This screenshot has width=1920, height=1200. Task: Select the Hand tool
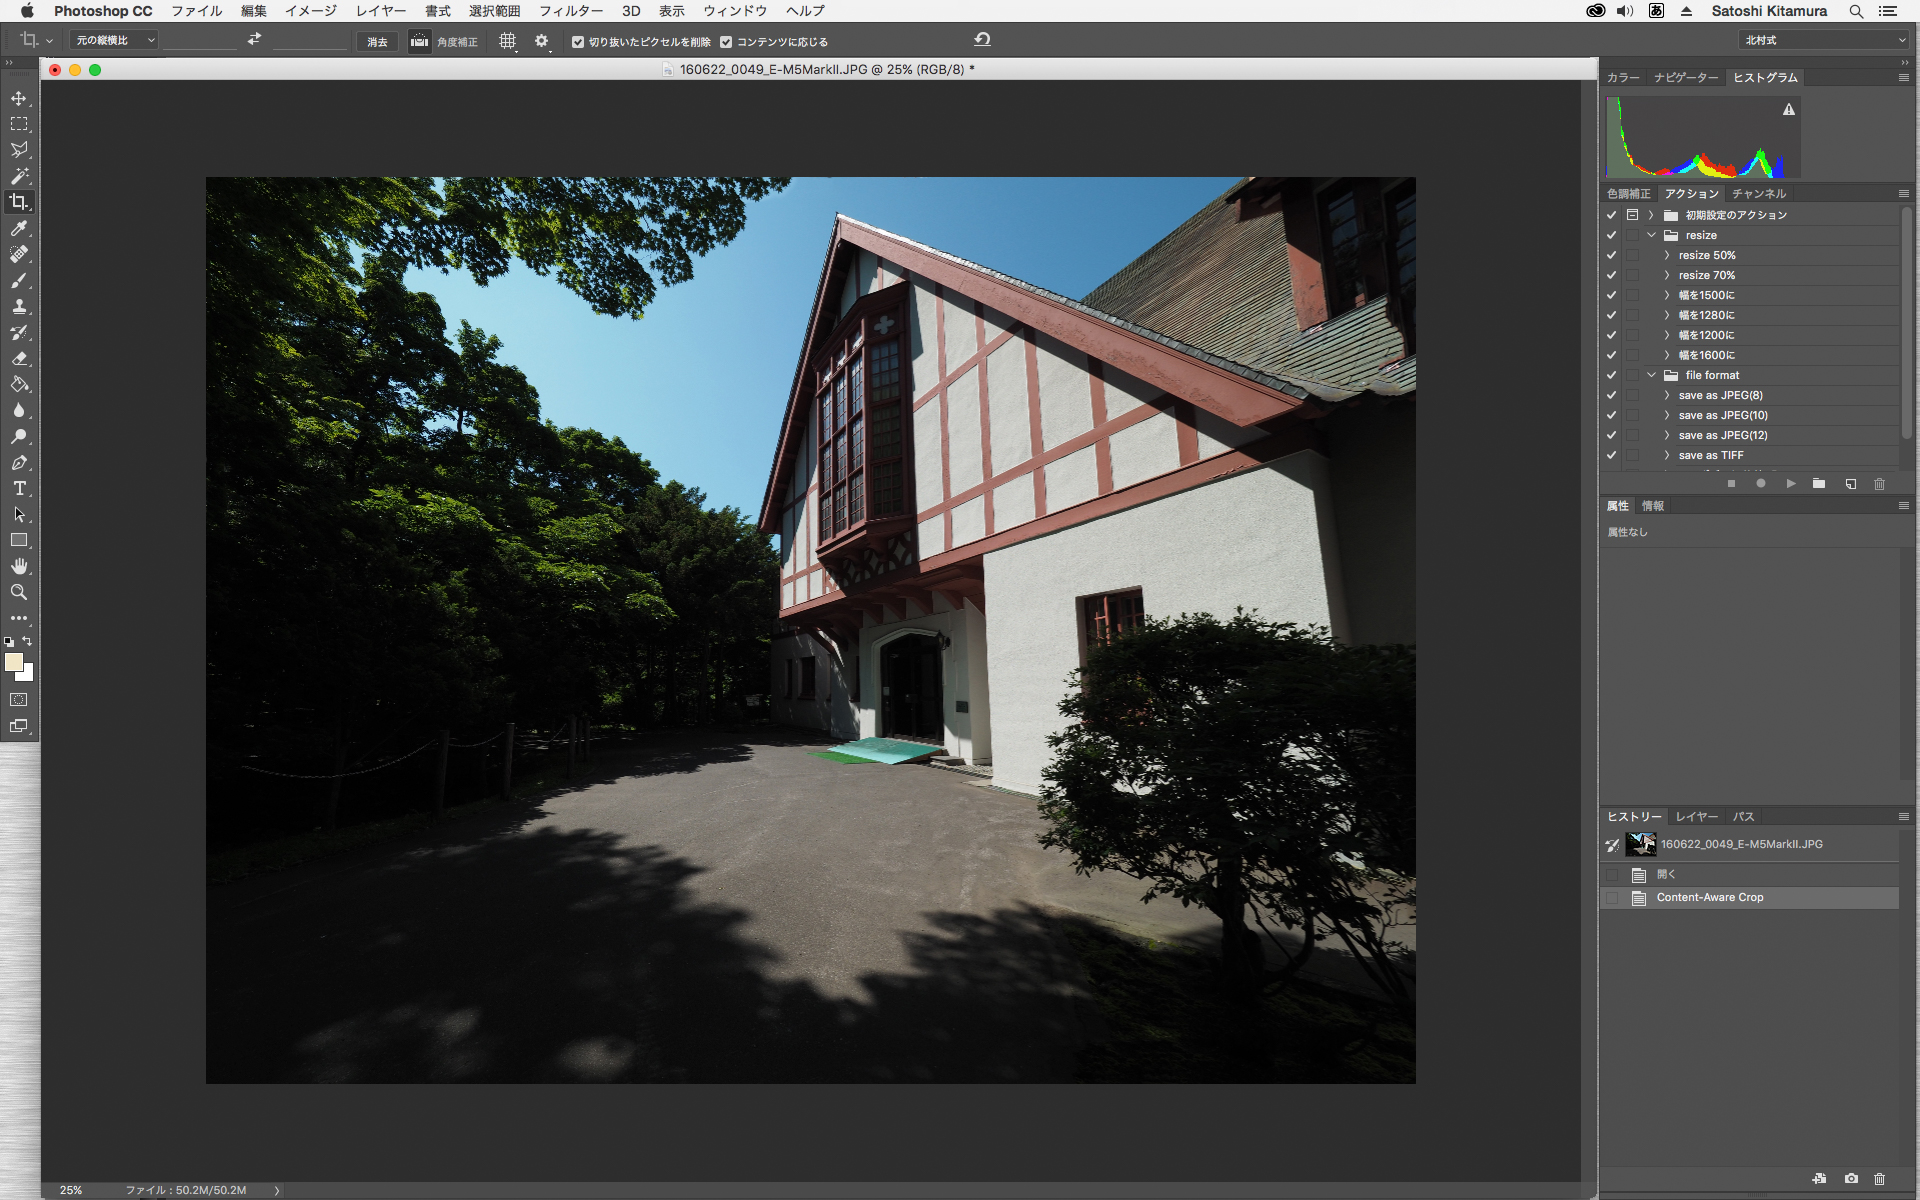click(x=19, y=566)
